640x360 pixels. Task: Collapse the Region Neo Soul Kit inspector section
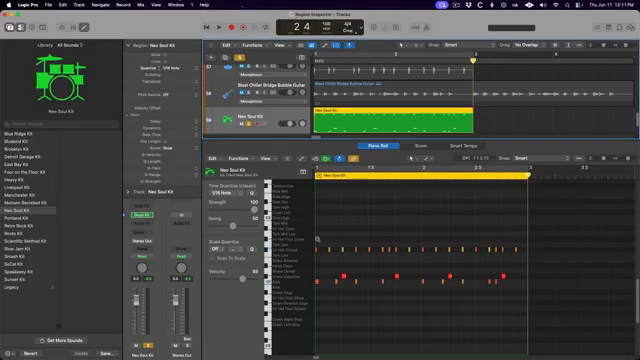tap(128, 45)
